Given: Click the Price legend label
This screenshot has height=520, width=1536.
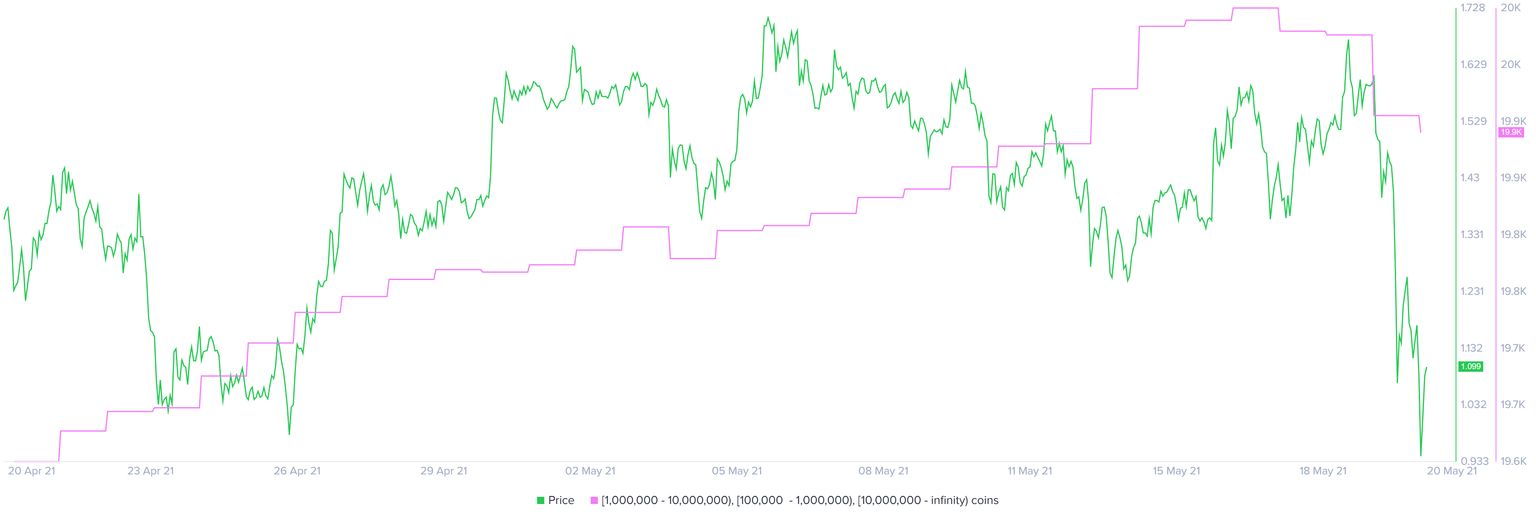Looking at the screenshot, I should (561, 500).
